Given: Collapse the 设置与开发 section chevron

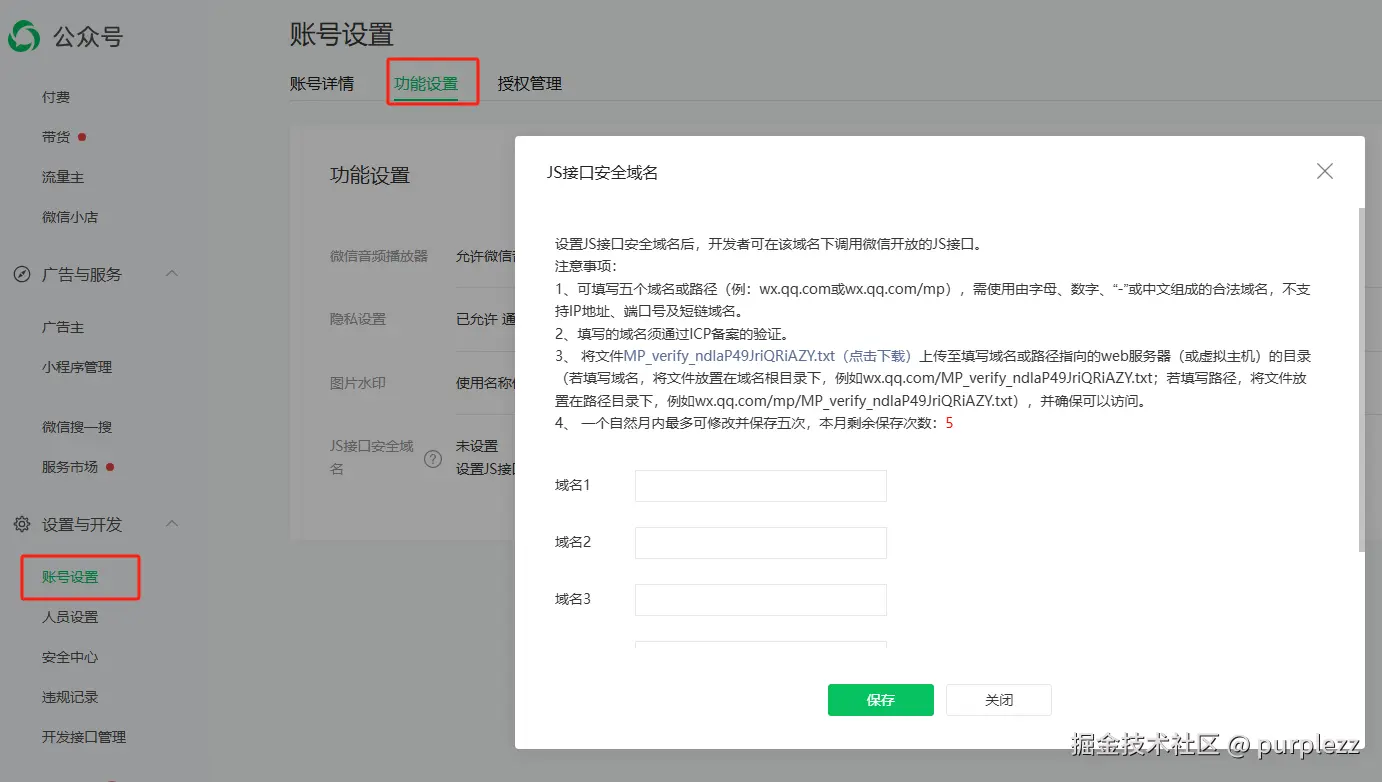Looking at the screenshot, I should 172,523.
